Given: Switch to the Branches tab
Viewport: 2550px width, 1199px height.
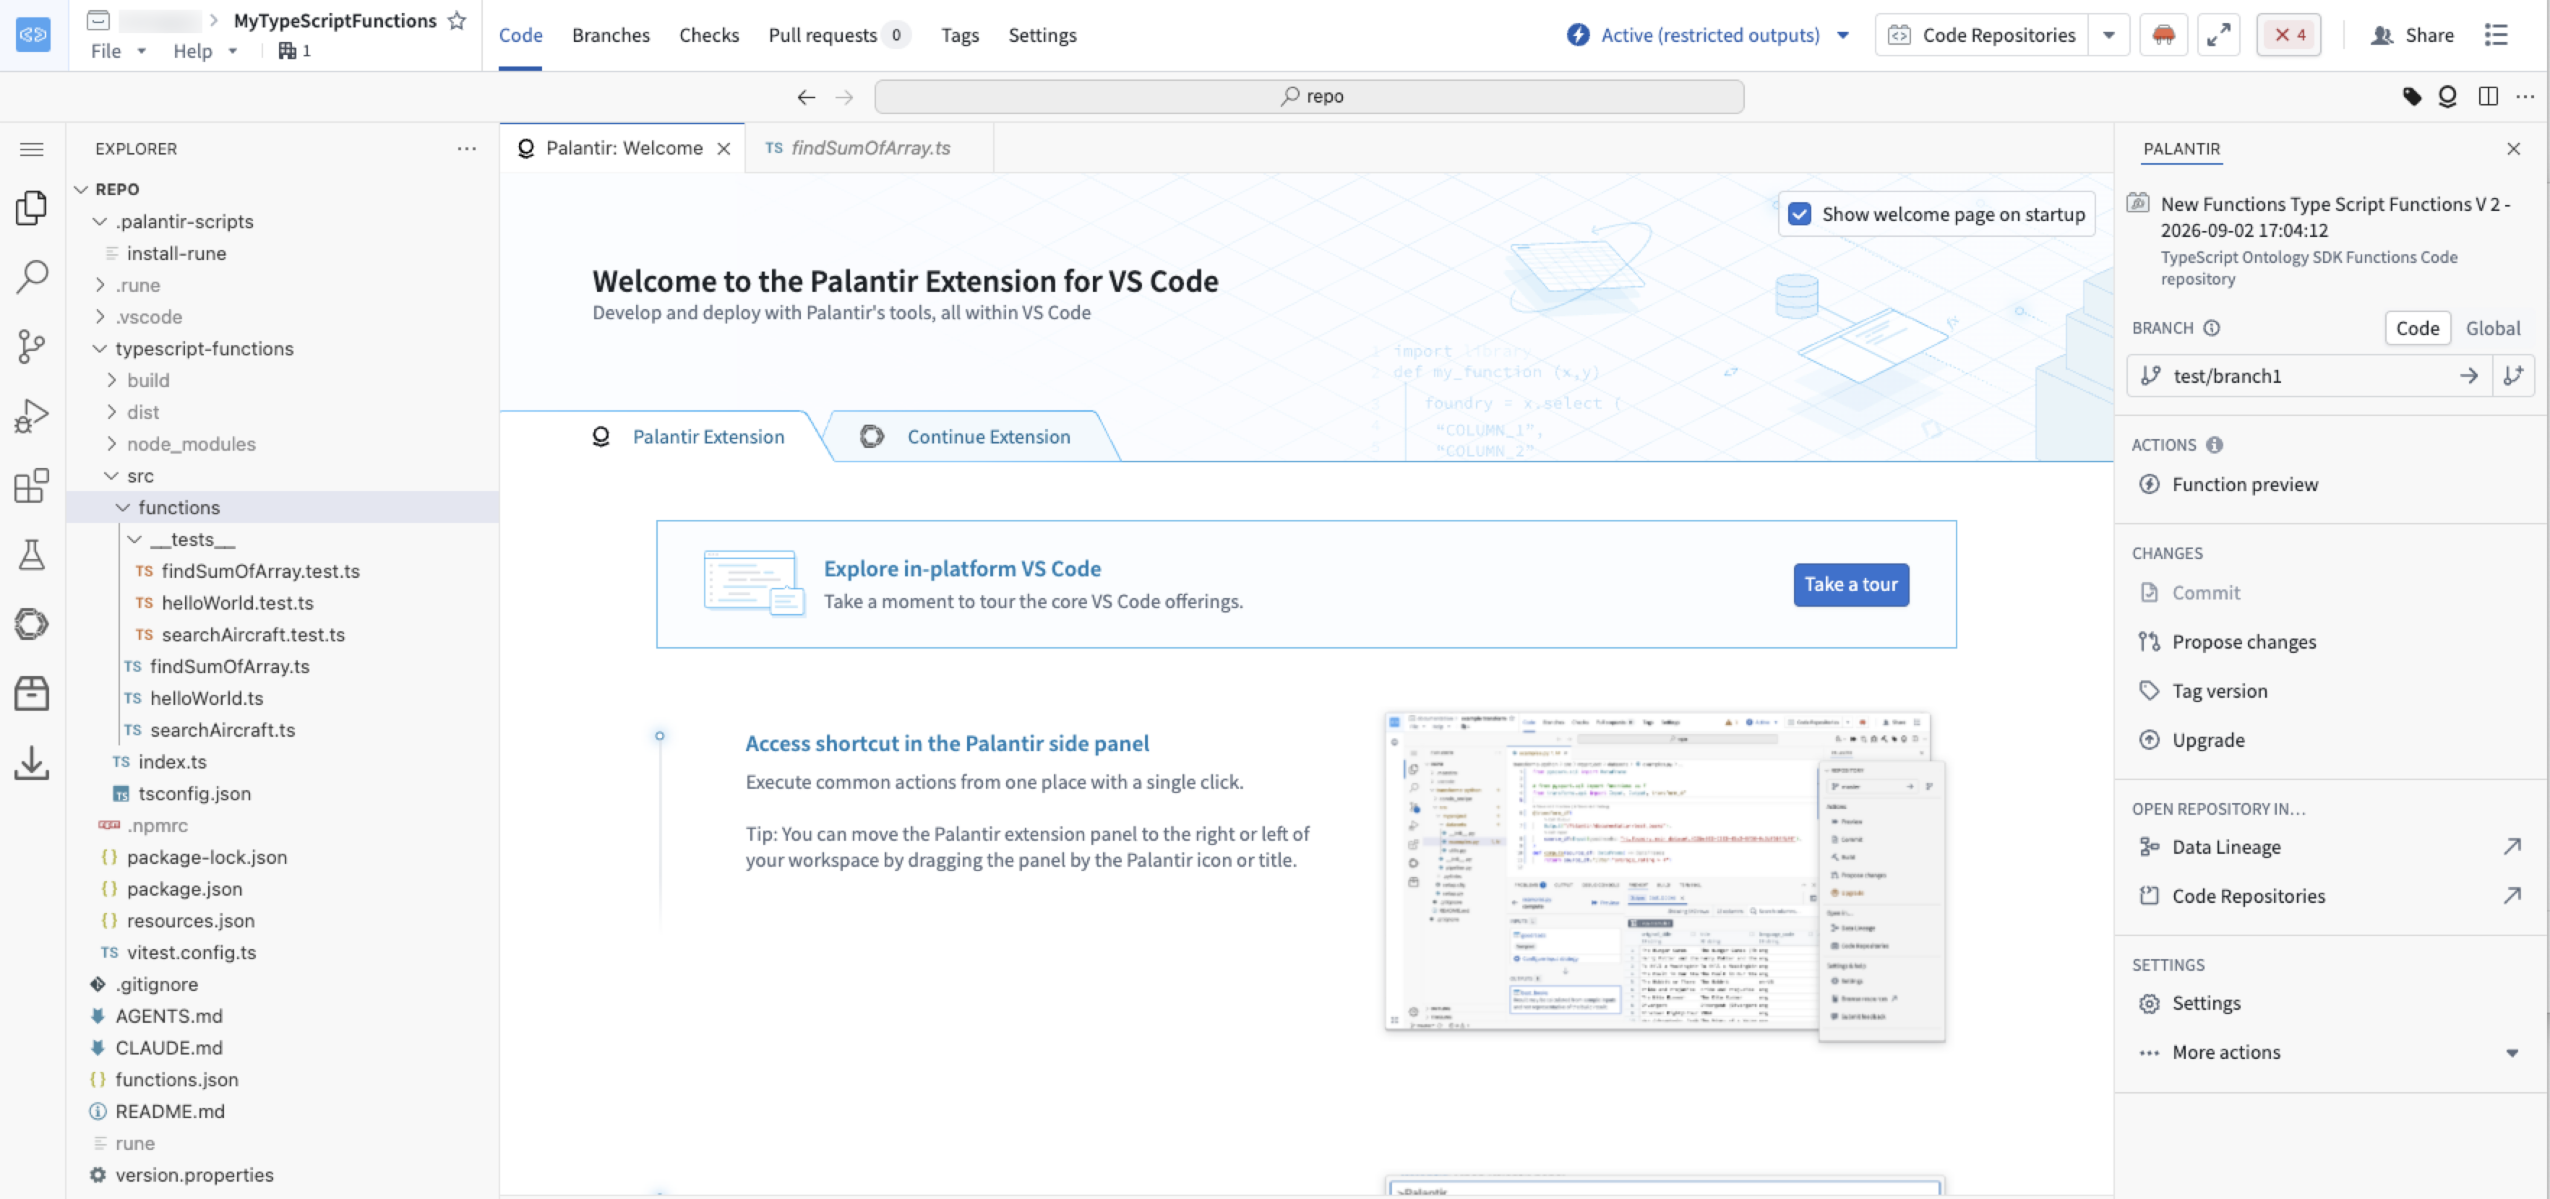Looking at the screenshot, I should pyautogui.click(x=610, y=35).
